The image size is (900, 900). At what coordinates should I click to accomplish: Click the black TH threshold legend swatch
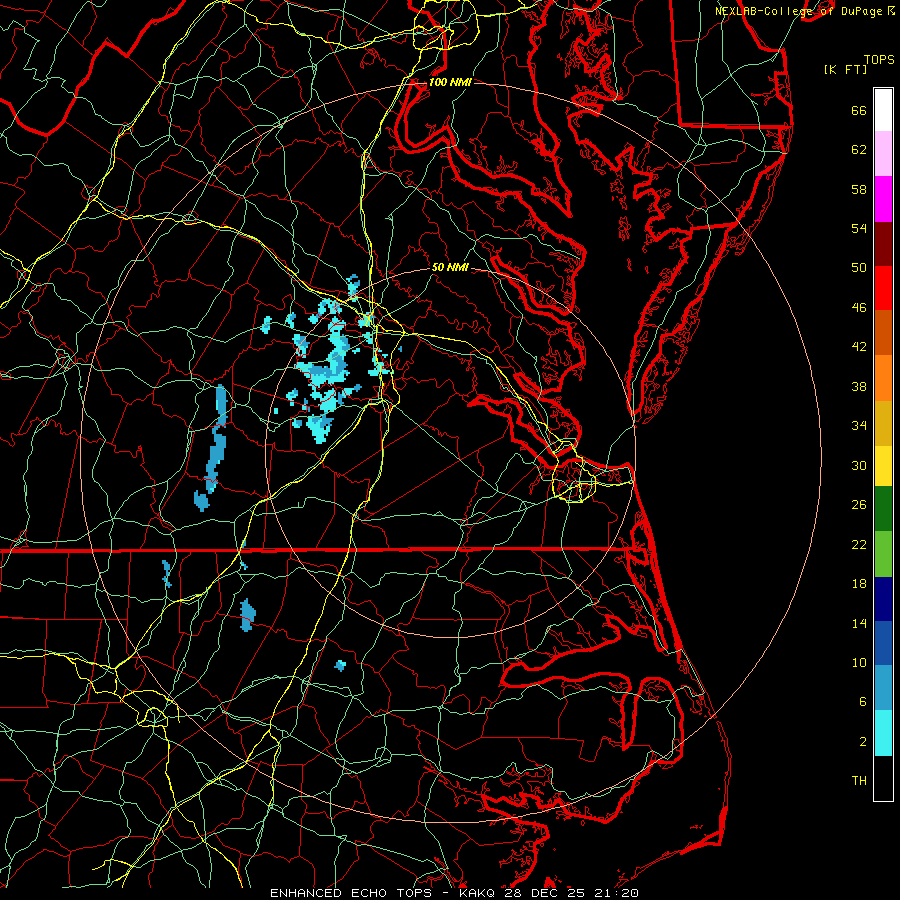point(883,778)
